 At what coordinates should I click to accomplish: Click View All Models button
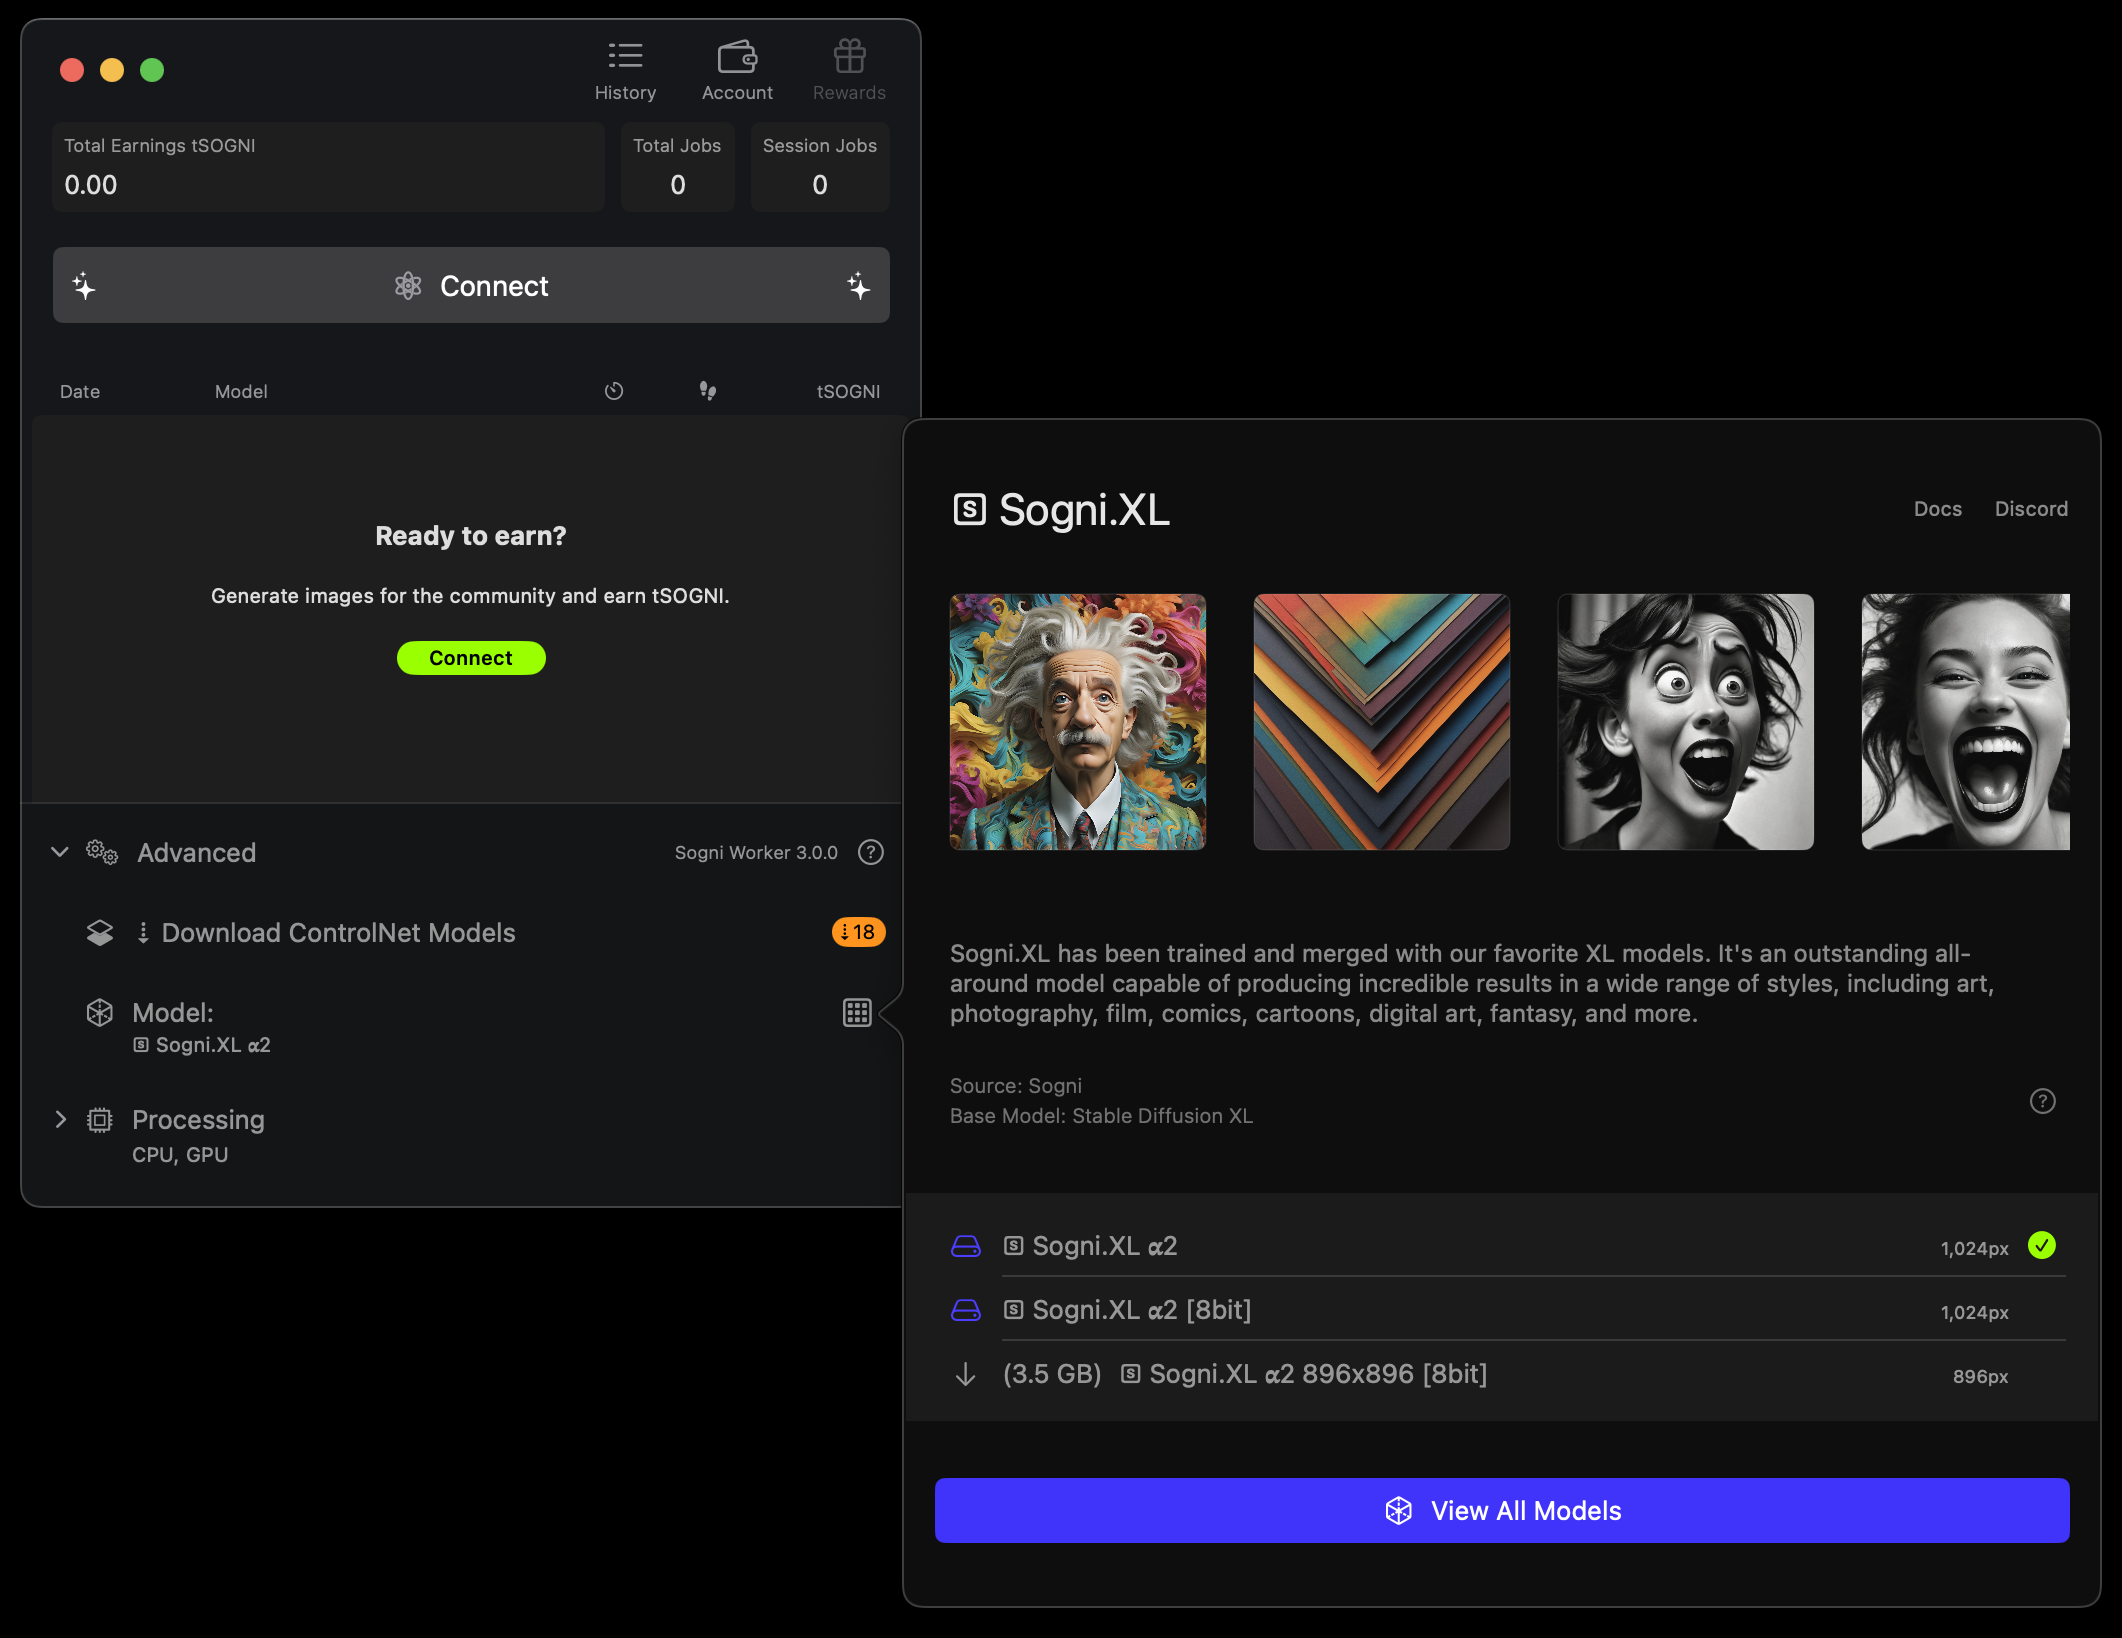pos(1501,1510)
